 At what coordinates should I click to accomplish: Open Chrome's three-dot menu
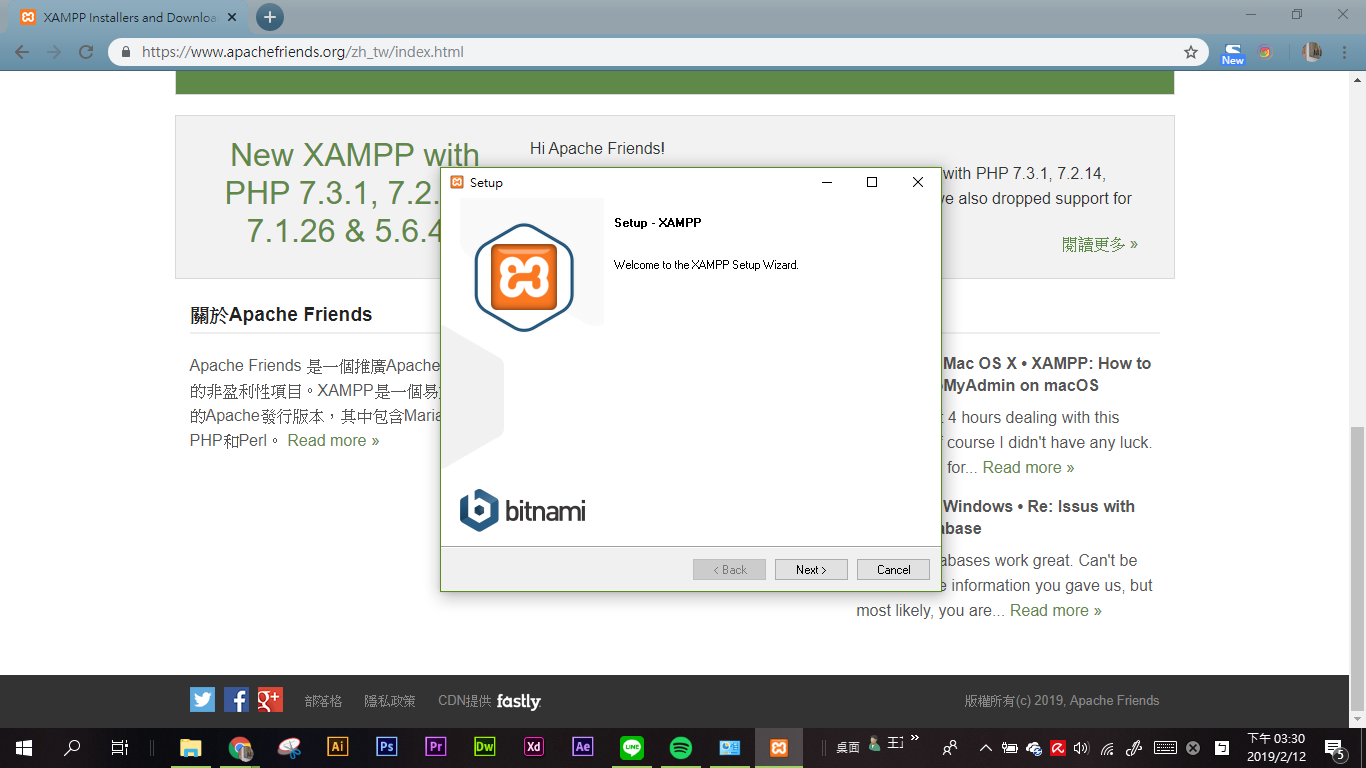pyautogui.click(x=1346, y=52)
